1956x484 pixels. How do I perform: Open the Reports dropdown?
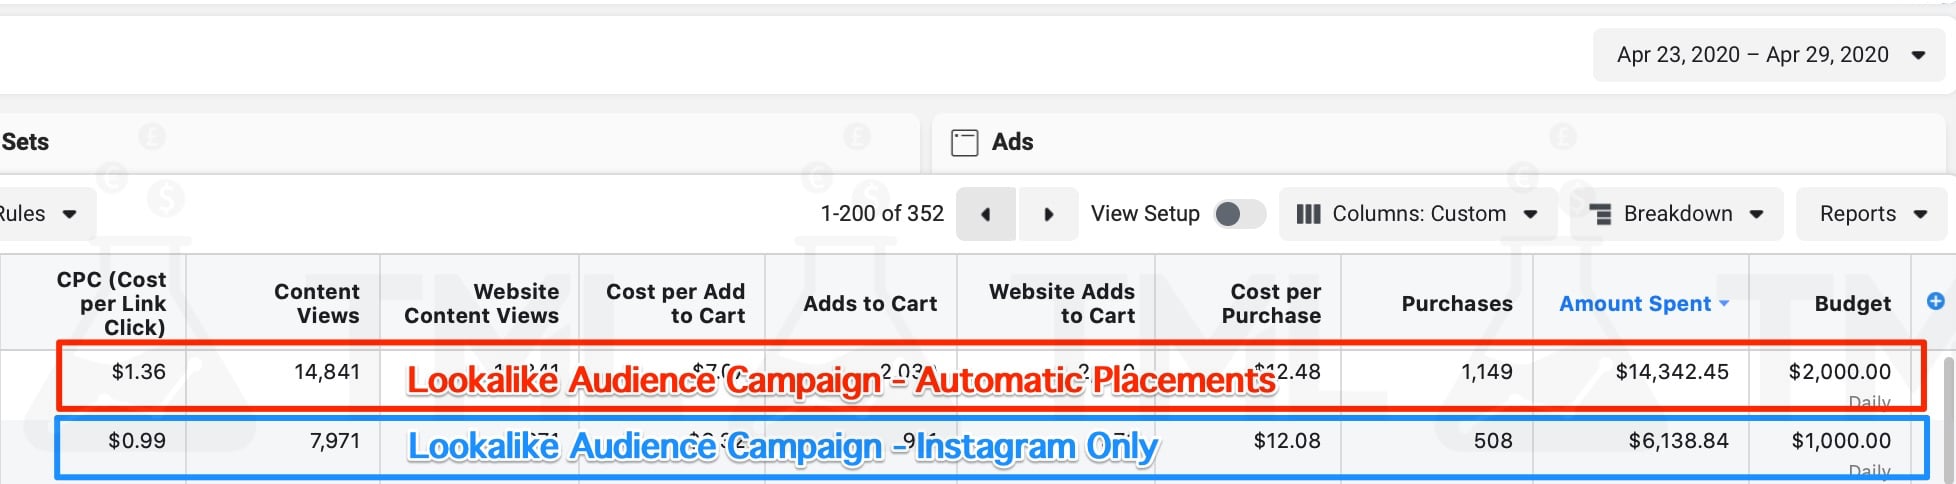1872,214
